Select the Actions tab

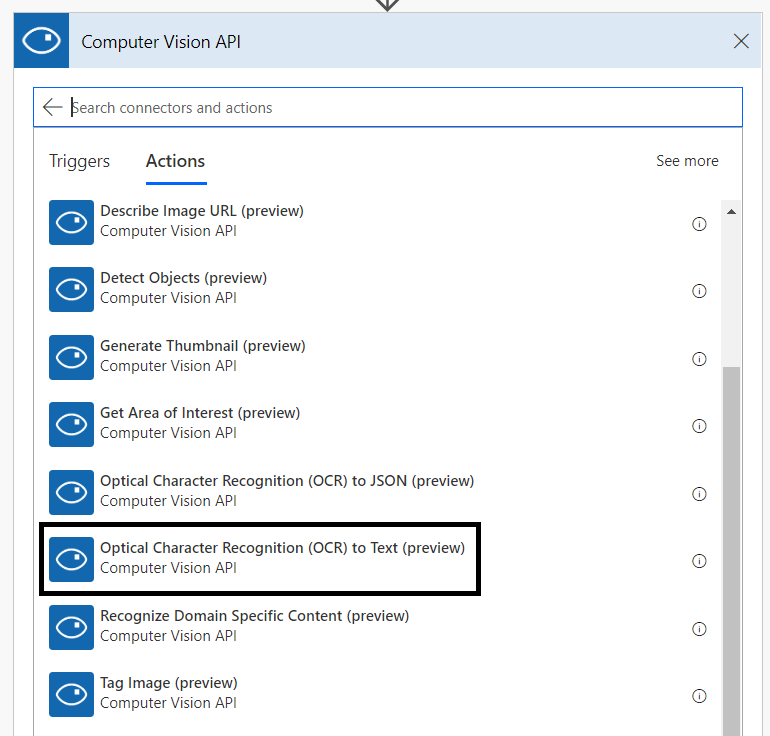pos(175,161)
